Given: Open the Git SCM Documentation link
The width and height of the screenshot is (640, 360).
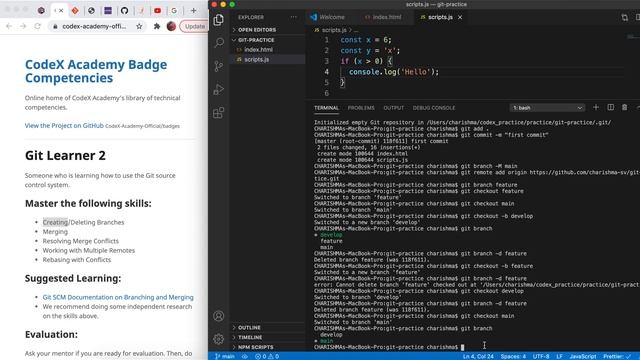Looking at the screenshot, I should (x=118, y=297).
